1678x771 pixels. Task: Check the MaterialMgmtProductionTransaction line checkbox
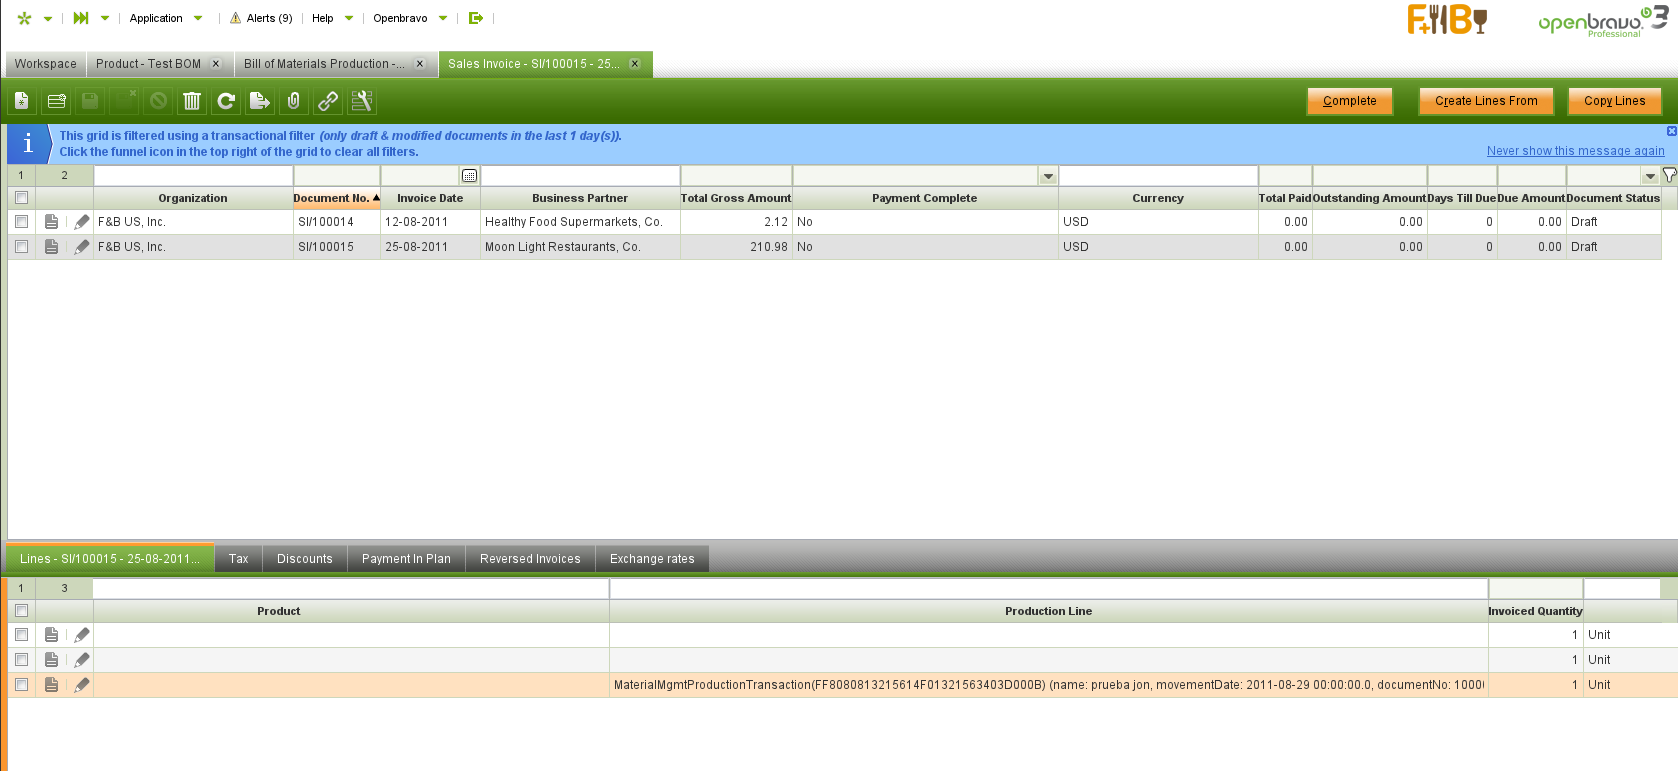point(21,685)
